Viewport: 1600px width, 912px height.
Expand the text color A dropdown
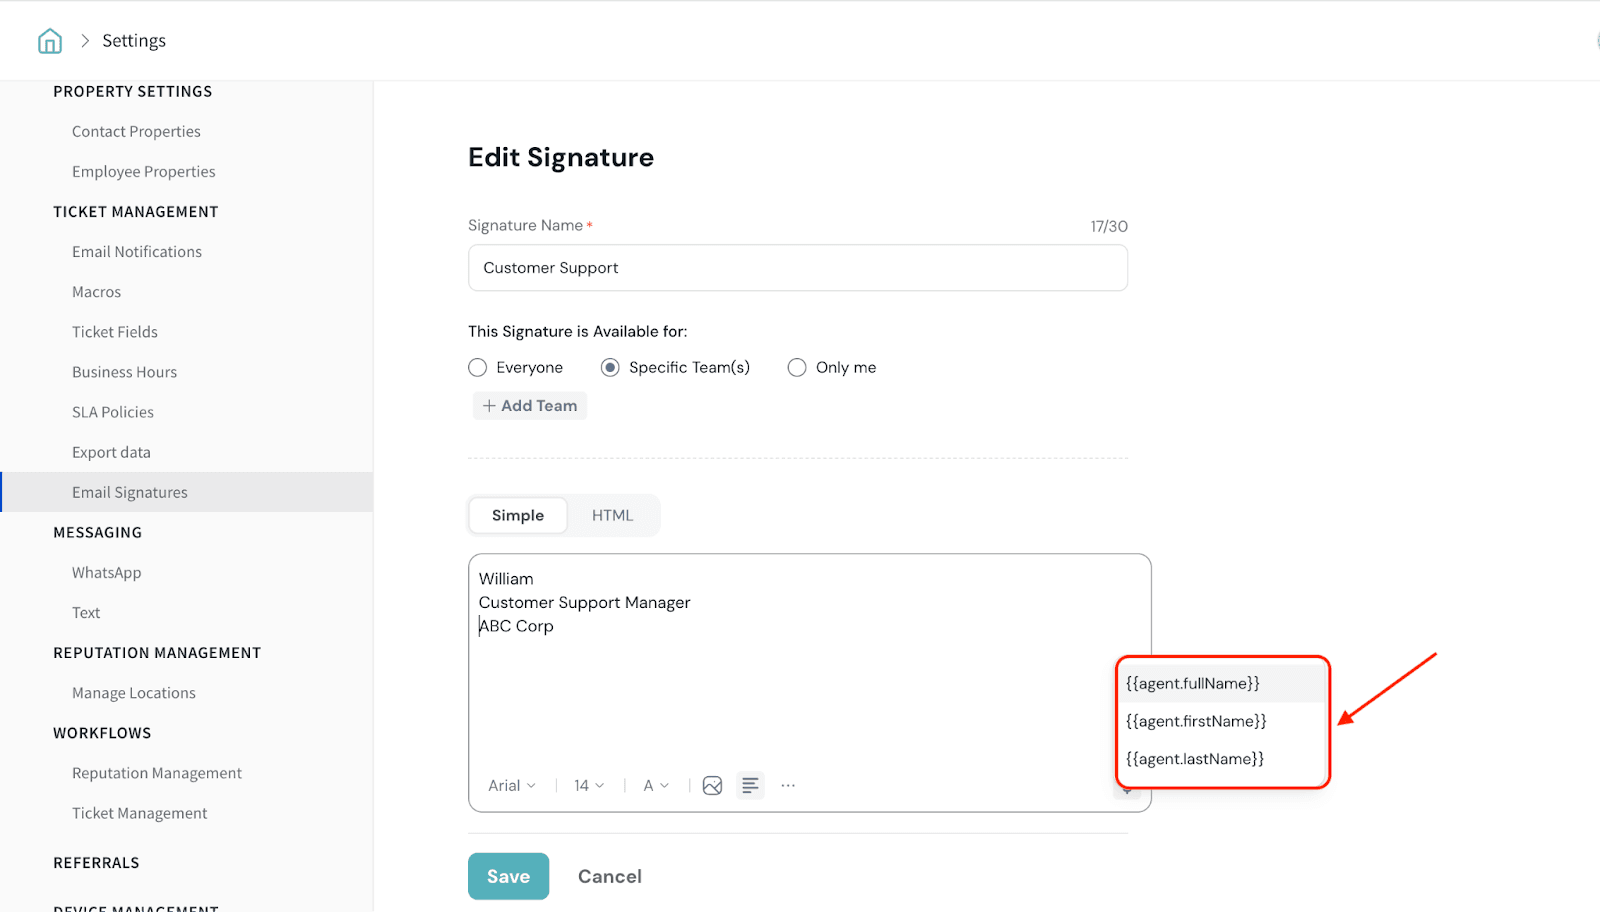coord(656,786)
